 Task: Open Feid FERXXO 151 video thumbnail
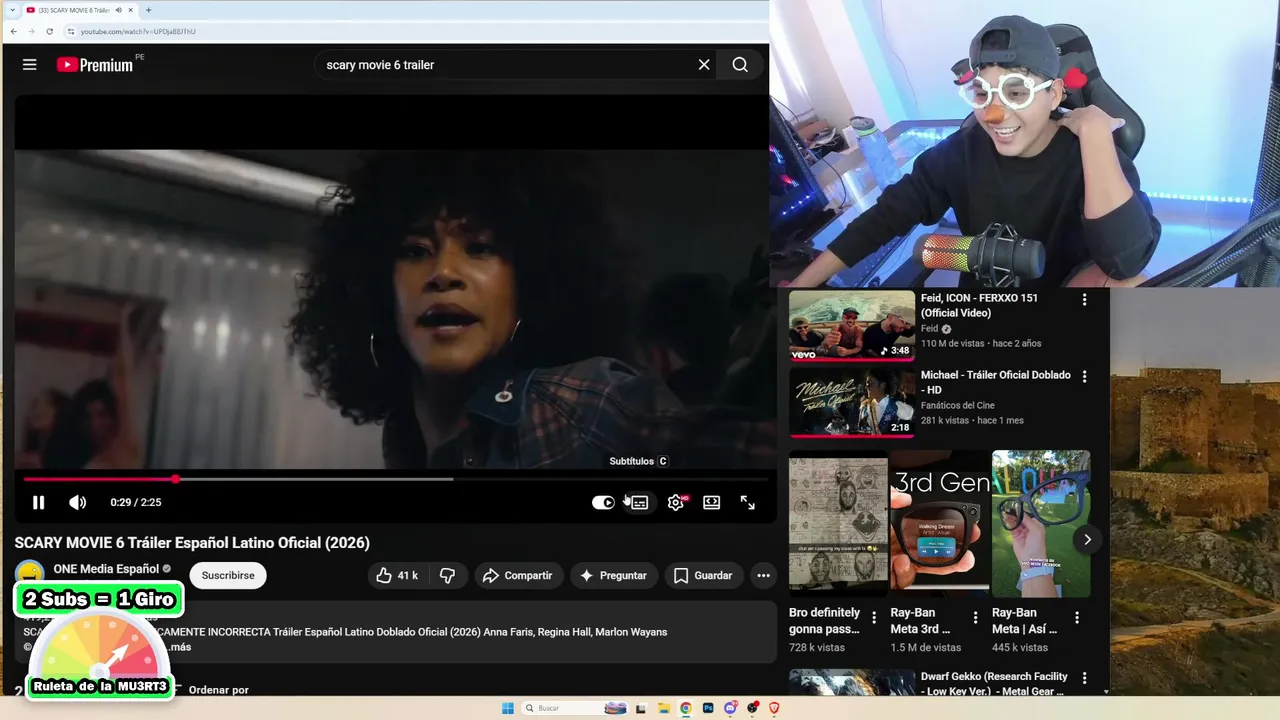tap(851, 325)
